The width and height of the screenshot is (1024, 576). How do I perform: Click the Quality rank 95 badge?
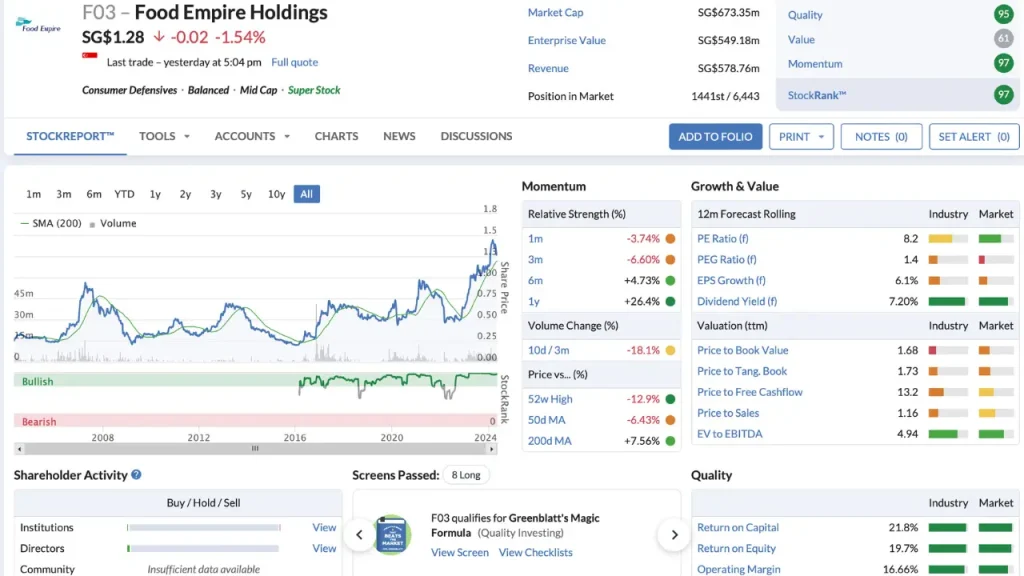[1003, 14]
